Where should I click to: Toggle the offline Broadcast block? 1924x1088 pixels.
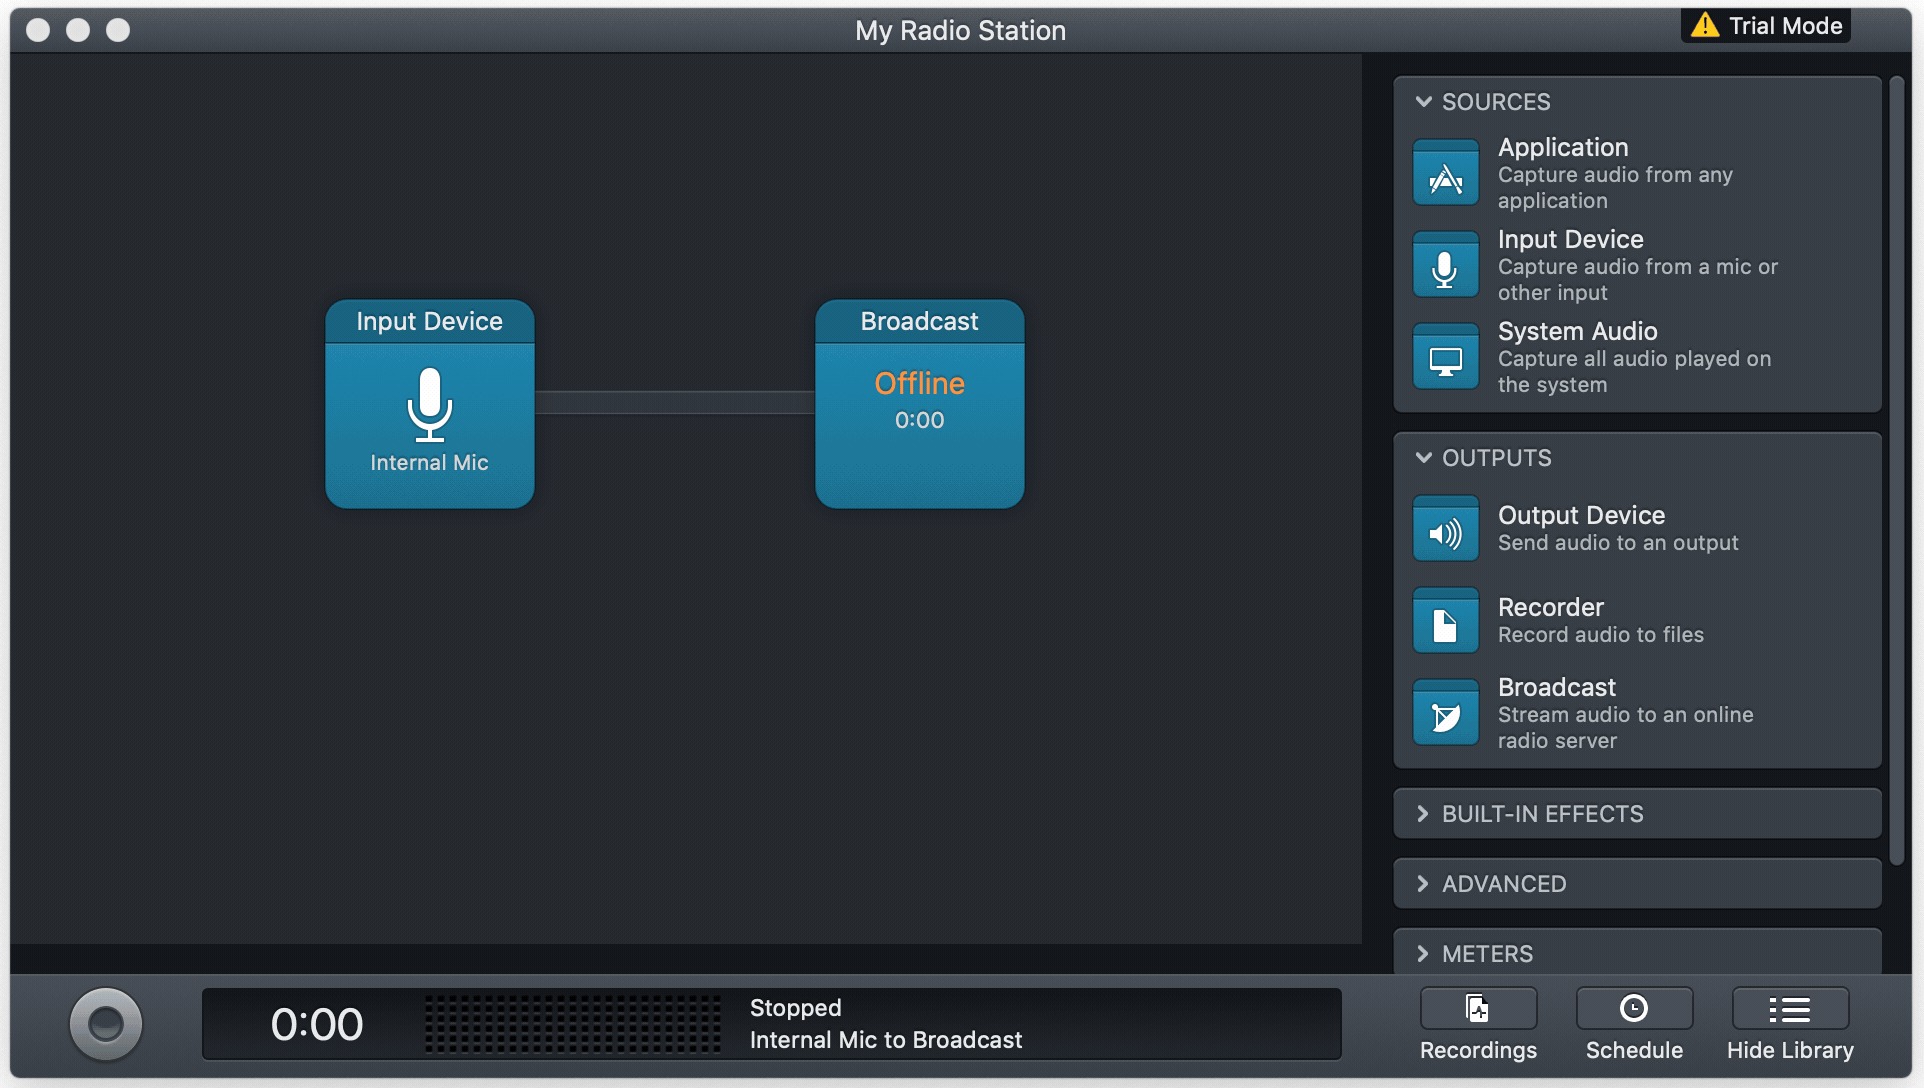point(918,404)
